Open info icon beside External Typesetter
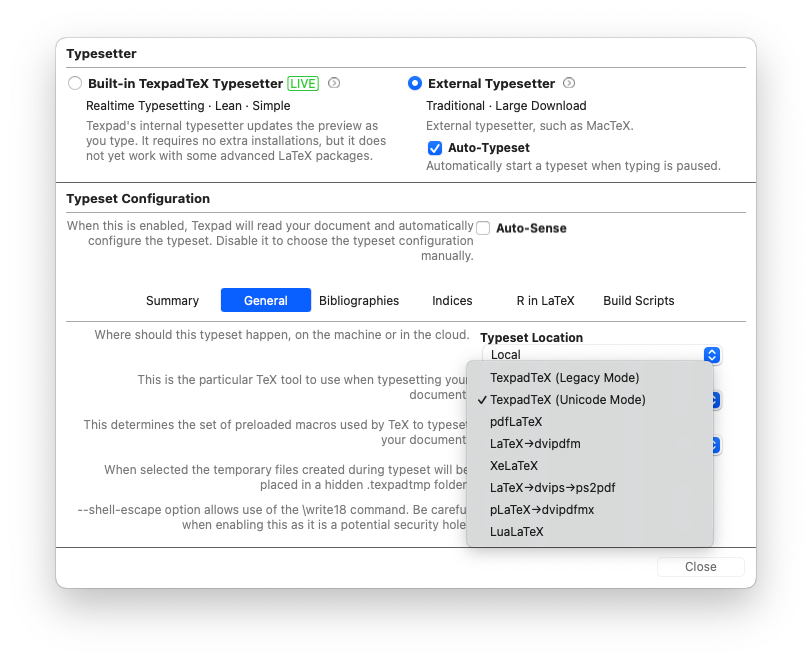The height and width of the screenshot is (662, 812). pyautogui.click(x=569, y=83)
